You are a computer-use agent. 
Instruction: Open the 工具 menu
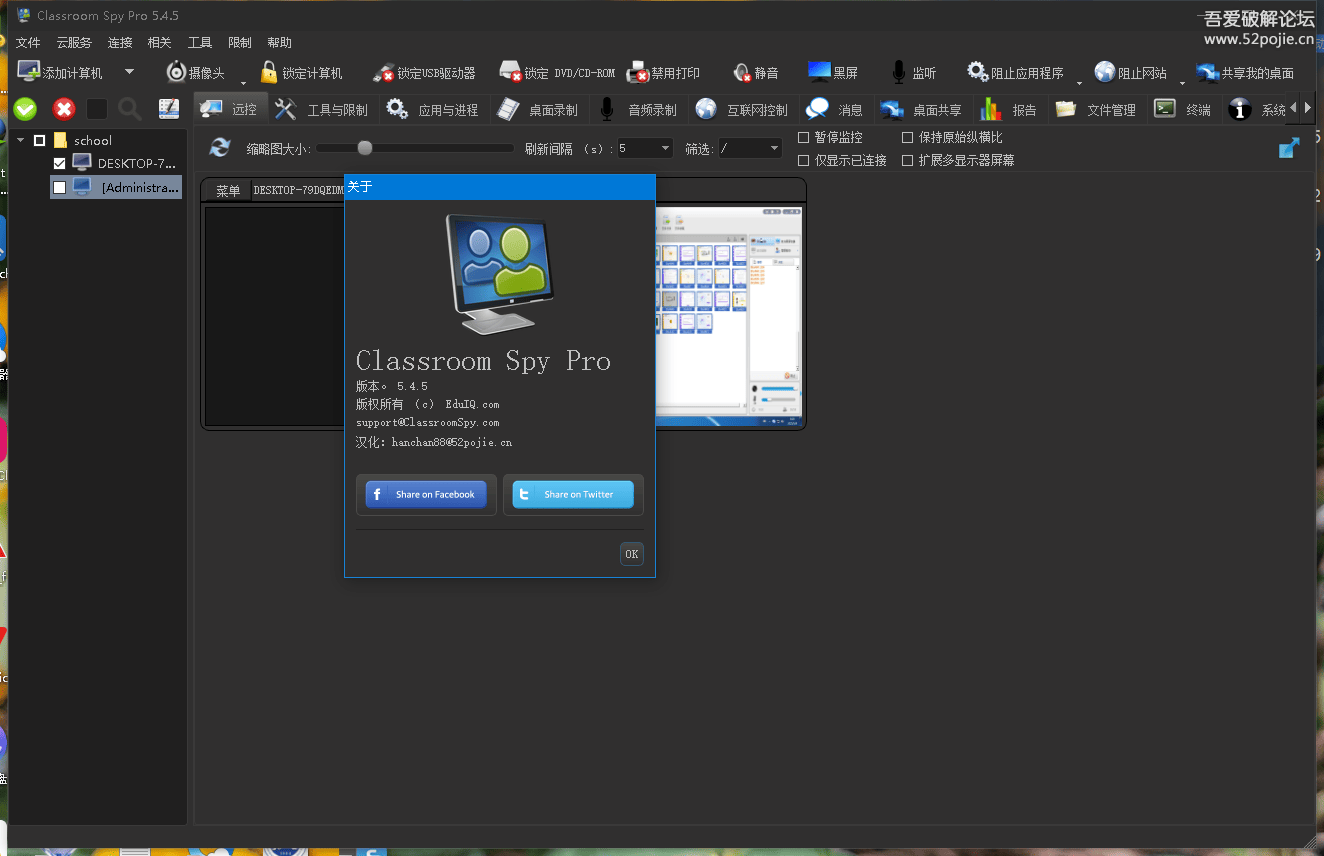click(200, 43)
